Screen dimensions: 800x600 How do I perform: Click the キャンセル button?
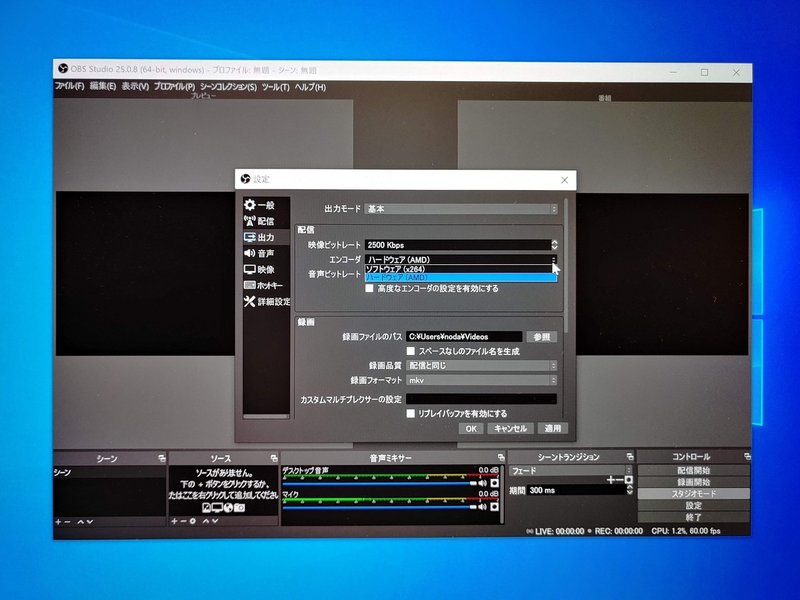click(x=510, y=429)
